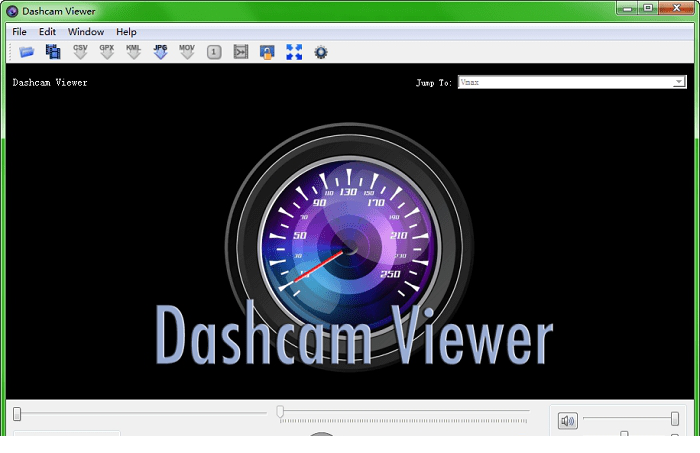Open the Edit menu
The width and height of the screenshot is (700, 453).
(x=47, y=32)
